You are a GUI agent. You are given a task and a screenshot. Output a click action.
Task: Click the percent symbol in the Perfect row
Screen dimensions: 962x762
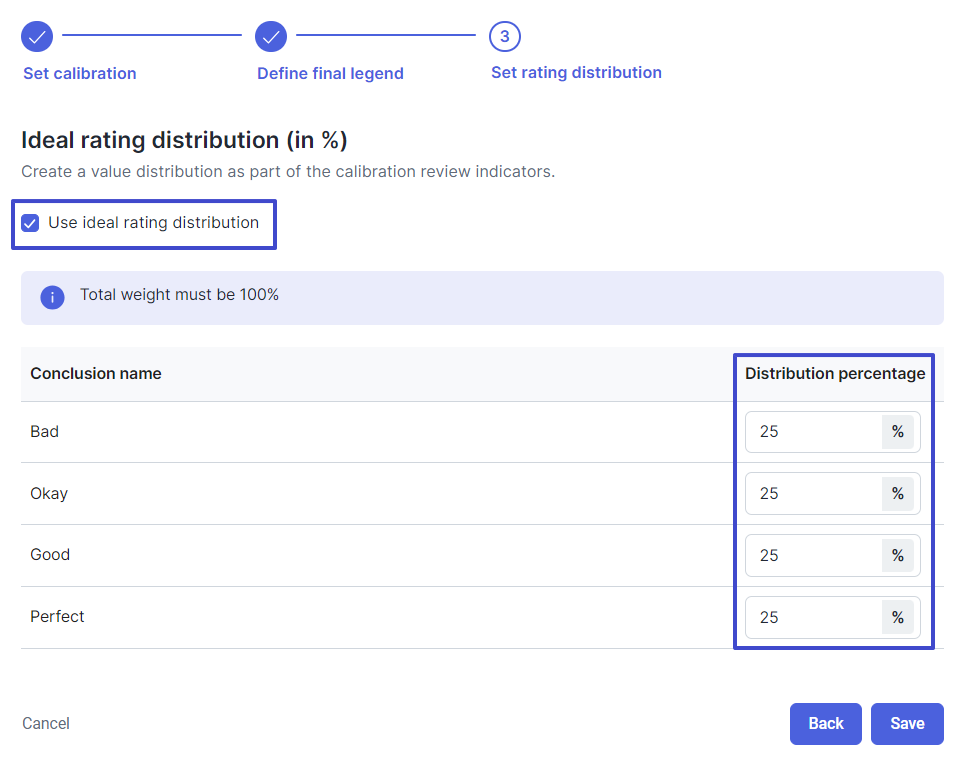click(898, 618)
